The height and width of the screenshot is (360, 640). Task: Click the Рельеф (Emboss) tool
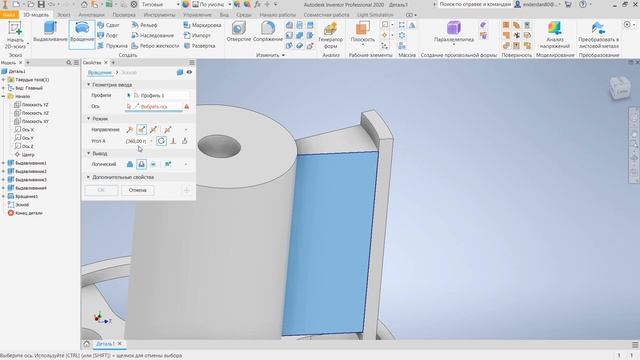tap(144, 25)
